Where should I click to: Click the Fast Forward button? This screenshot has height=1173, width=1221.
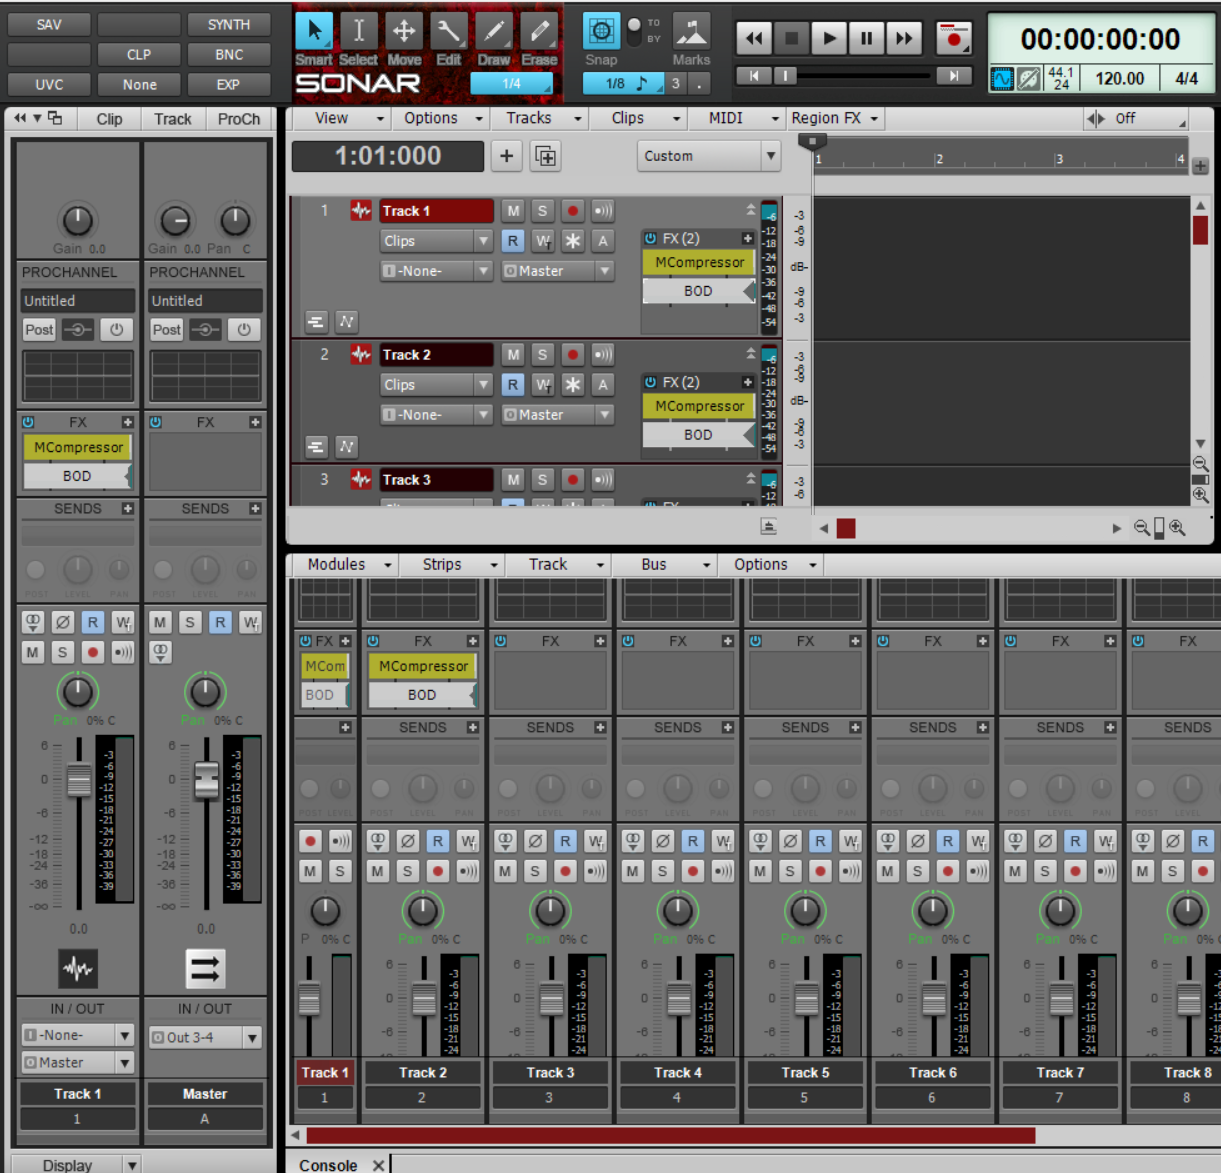click(x=904, y=39)
